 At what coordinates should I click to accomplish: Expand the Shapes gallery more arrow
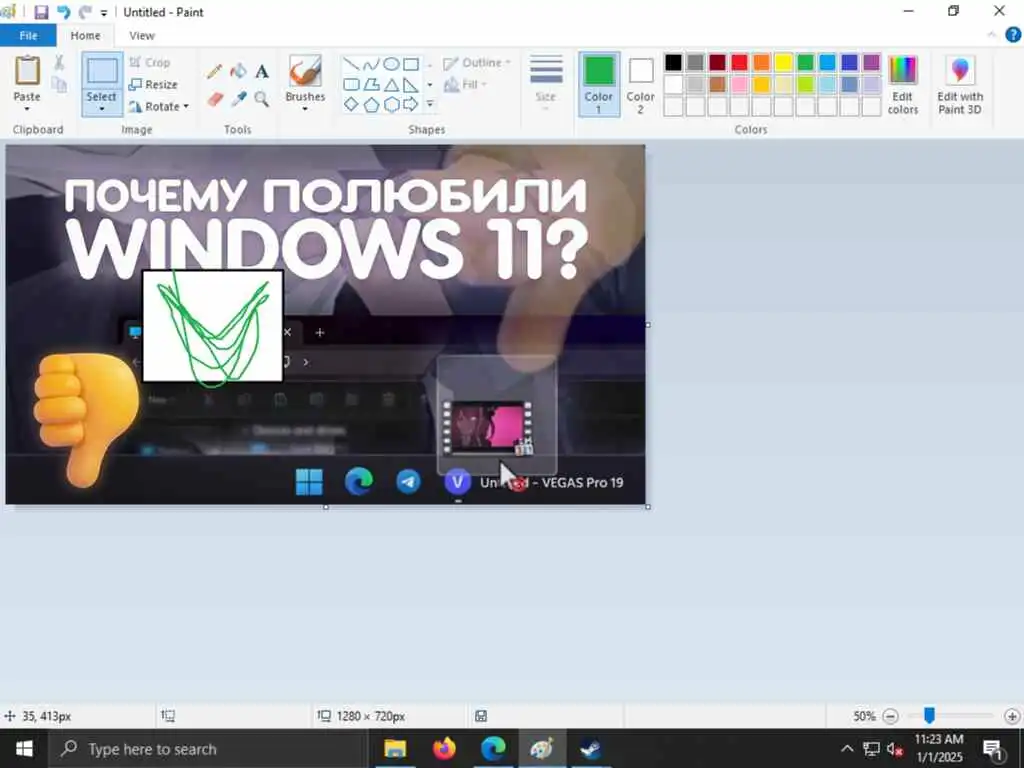430,104
